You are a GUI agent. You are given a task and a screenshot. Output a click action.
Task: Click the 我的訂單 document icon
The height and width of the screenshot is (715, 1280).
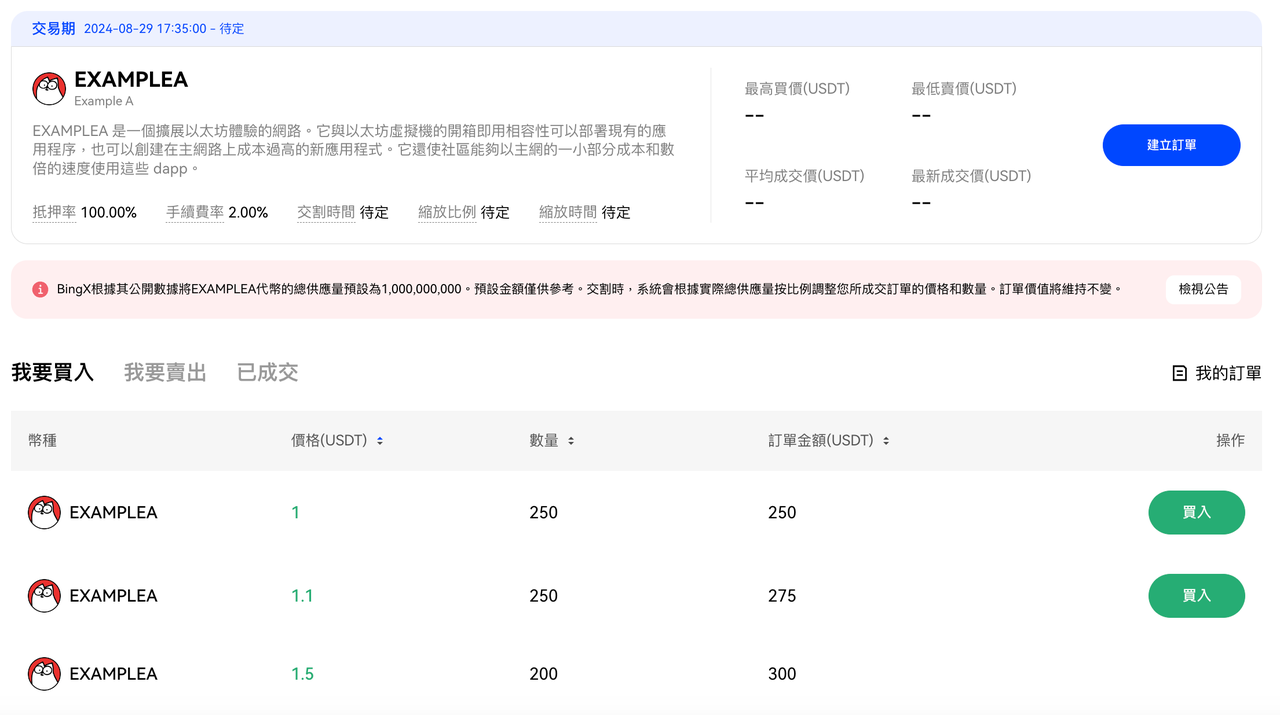point(1180,373)
